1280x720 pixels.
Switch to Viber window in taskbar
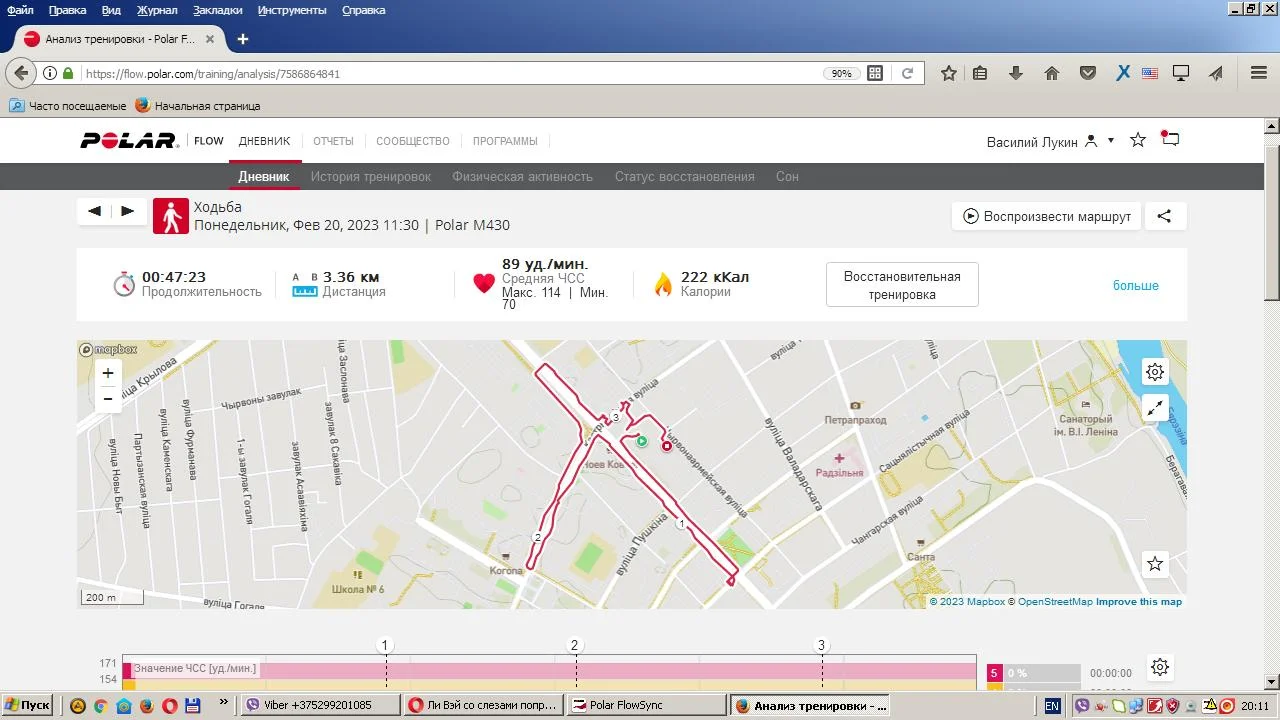coord(322,705)
